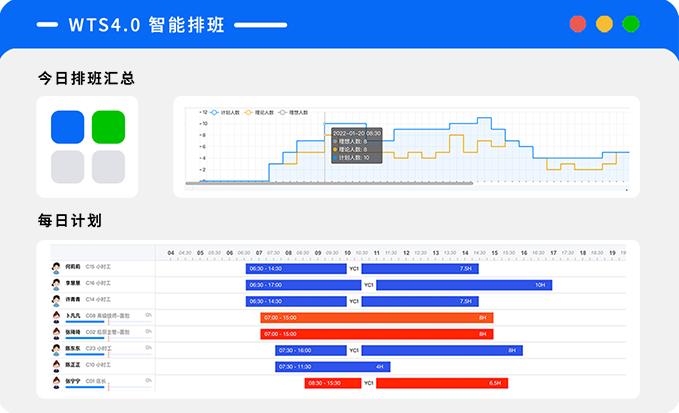
Task: Click avatar of employee with C23 role
Action: click(x=57, y=350)
